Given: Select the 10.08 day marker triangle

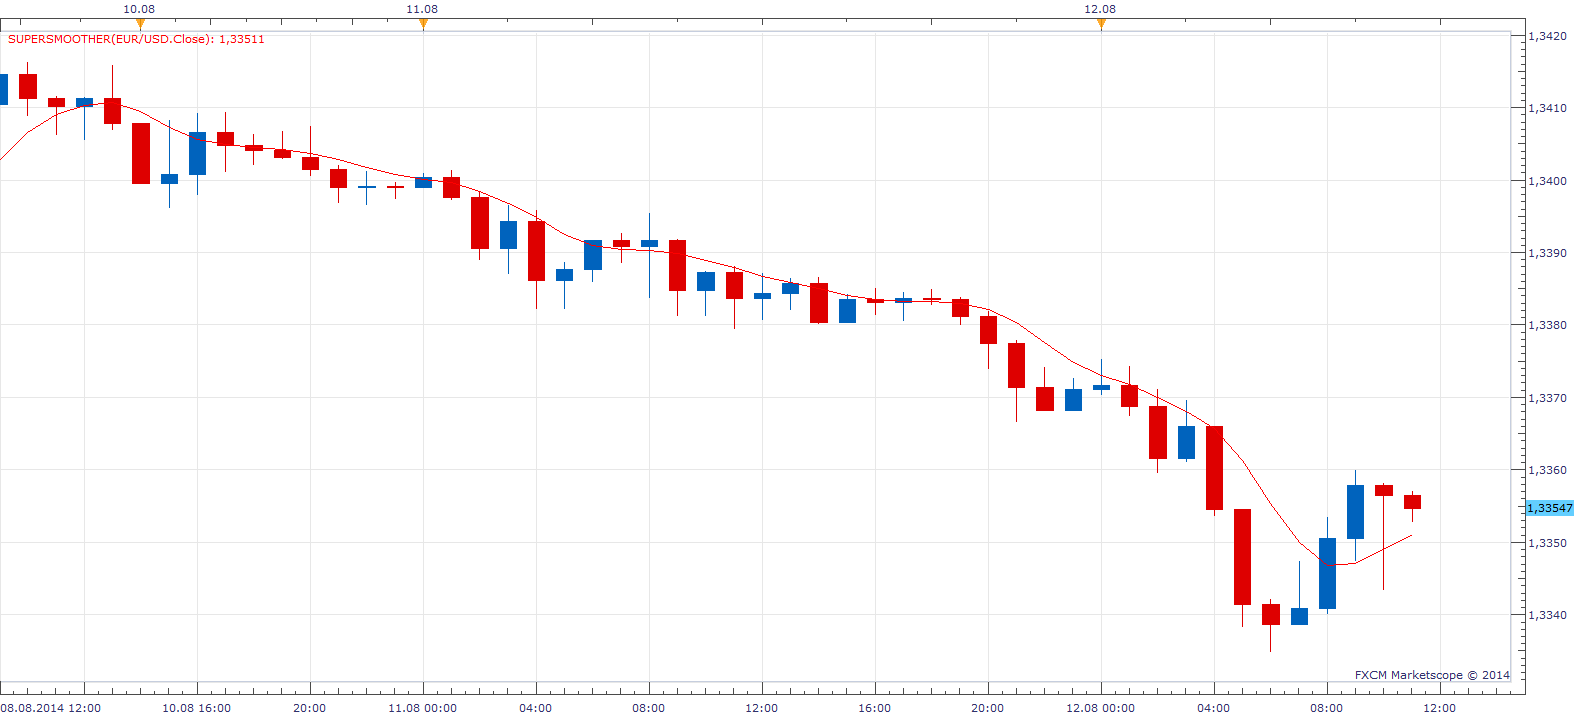Looking at the screenshot, I should pyautogui.click(x=139, y=24).
